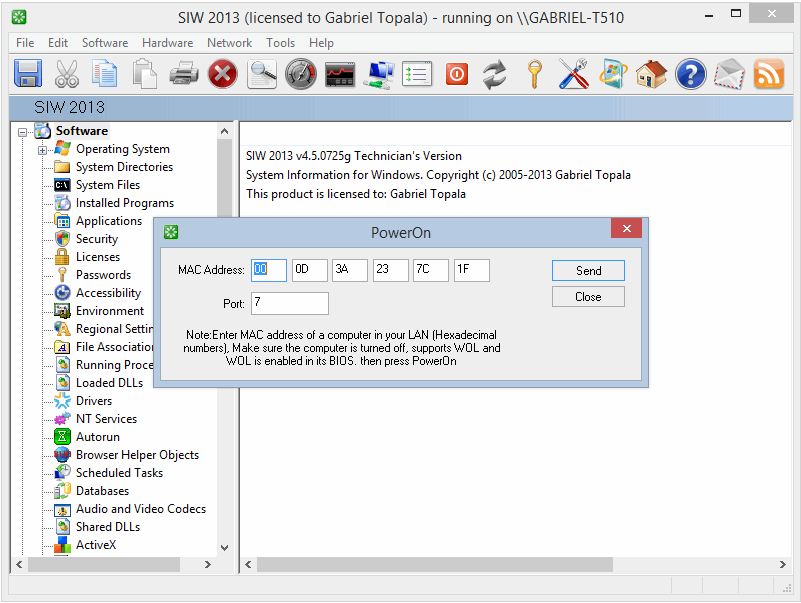Collapse the Software tree node
Screen dimensions: 801x603
coord(23,132)
